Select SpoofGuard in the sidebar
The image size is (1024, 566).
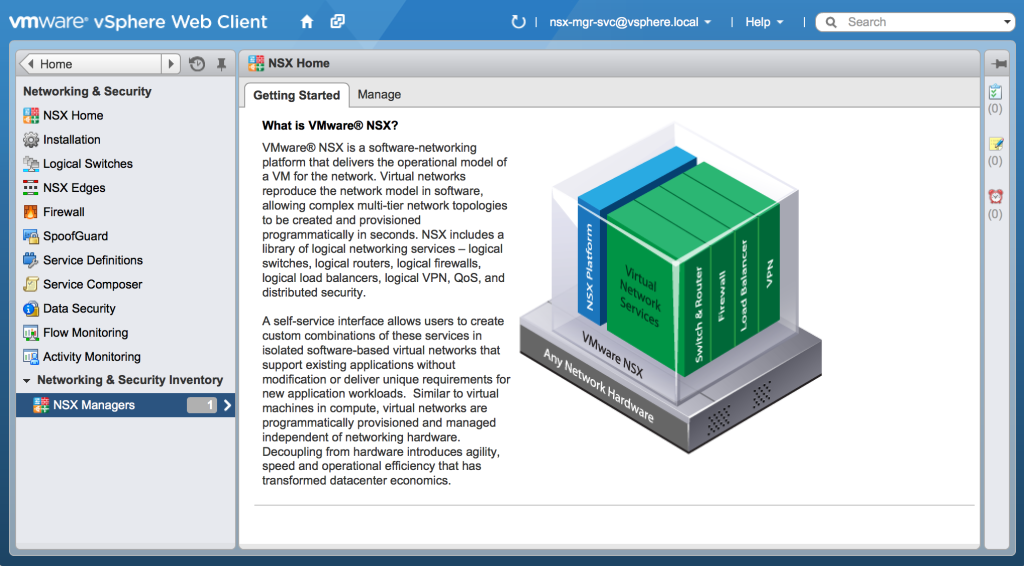click(x=75, y=236)
